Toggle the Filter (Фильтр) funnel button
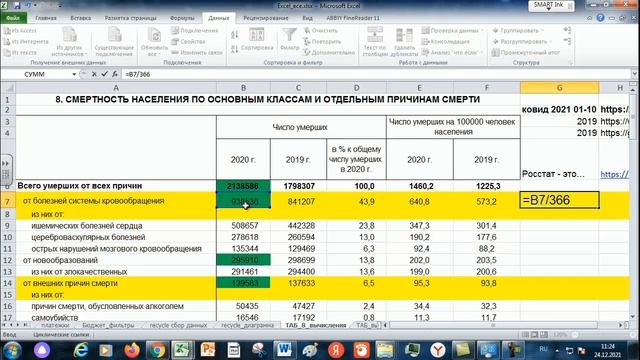This screenshot has height=360, width=640. pyautogui.click(x=289, y=40)
